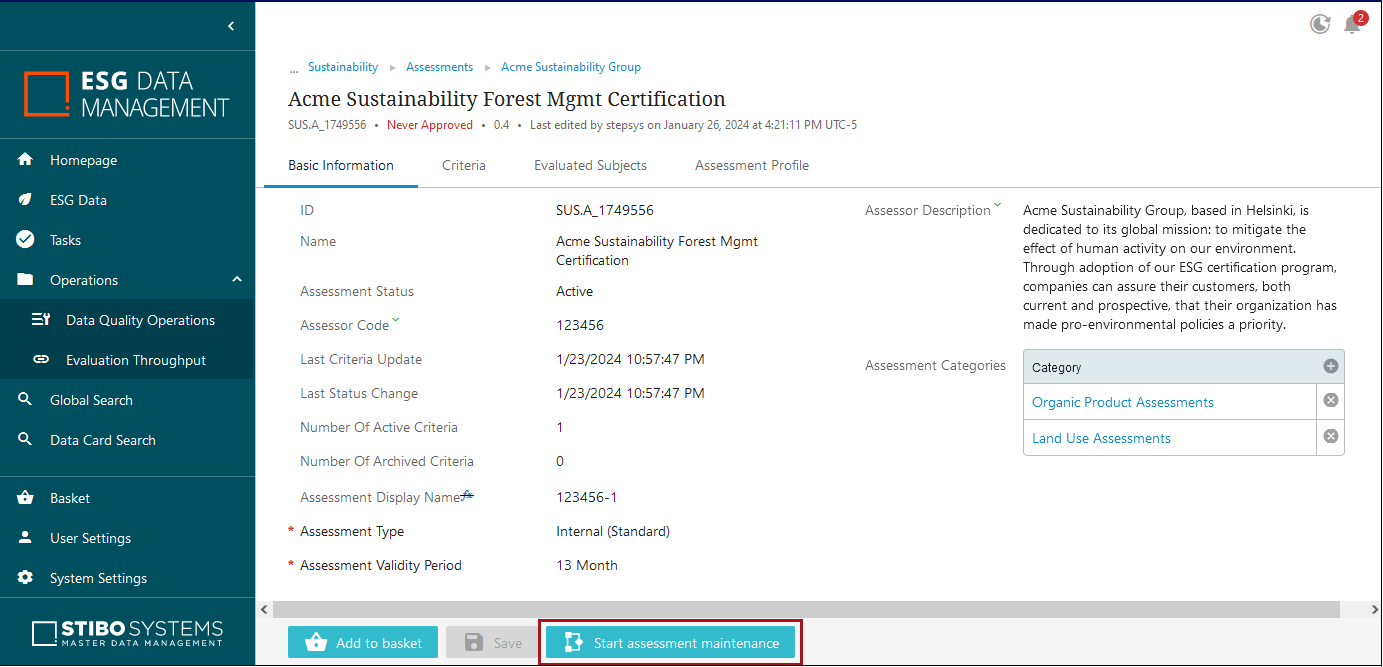Collapse the left navigation sidebar

click(x=231, y=26)
